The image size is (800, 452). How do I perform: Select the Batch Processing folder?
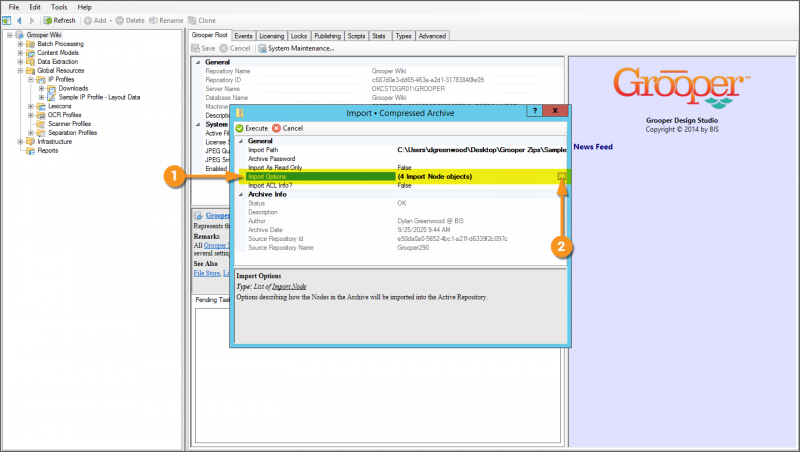tap(60, 44)
